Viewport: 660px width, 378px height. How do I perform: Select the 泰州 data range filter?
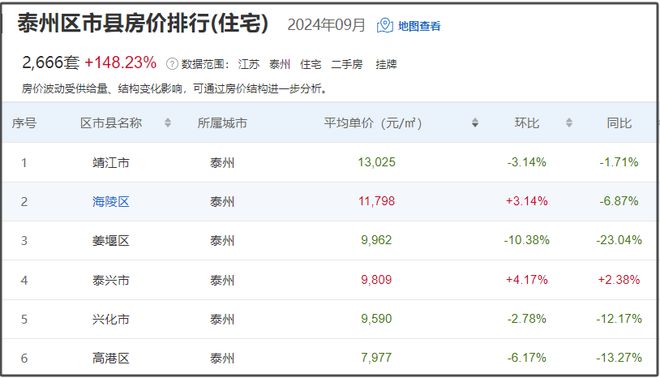(x=279, y=64)
